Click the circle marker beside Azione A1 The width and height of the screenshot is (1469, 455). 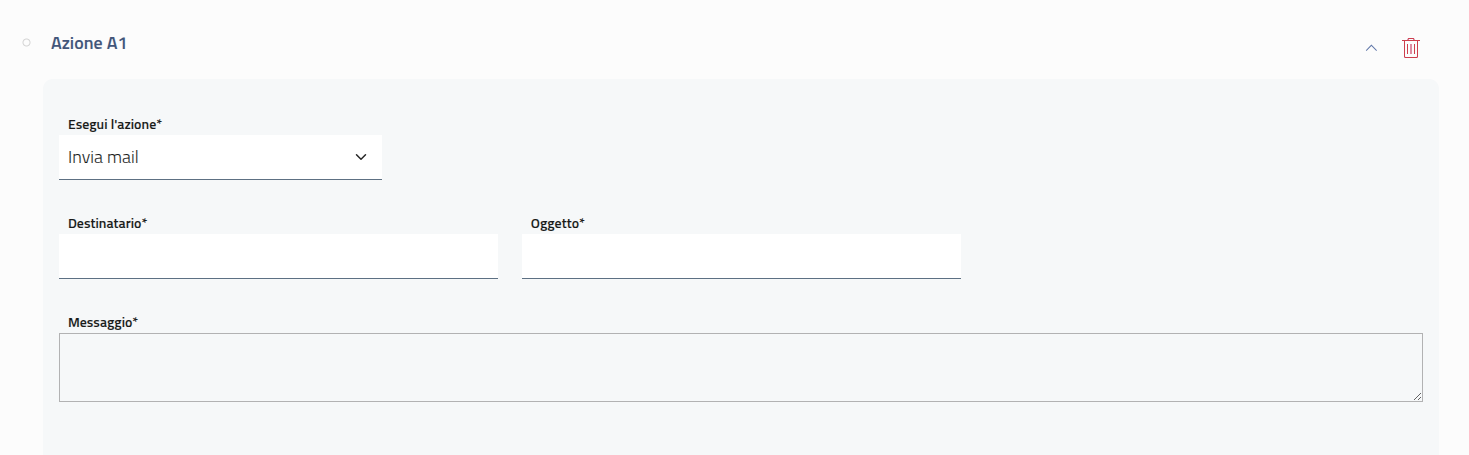(27, 43)
